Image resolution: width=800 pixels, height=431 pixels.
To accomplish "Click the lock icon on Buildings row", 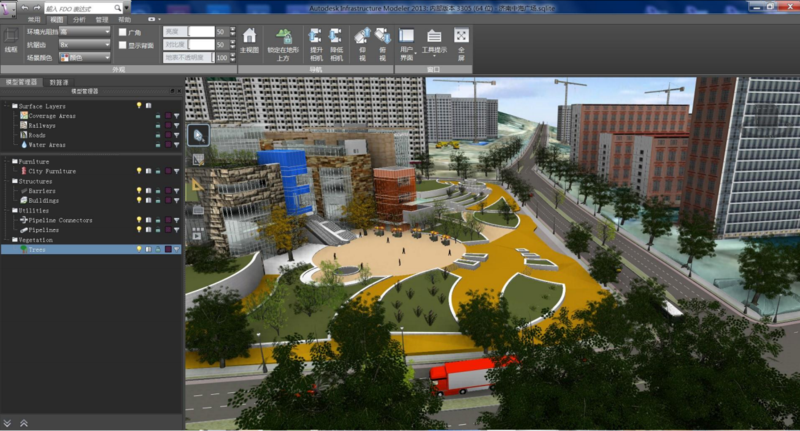I will 158,200.
